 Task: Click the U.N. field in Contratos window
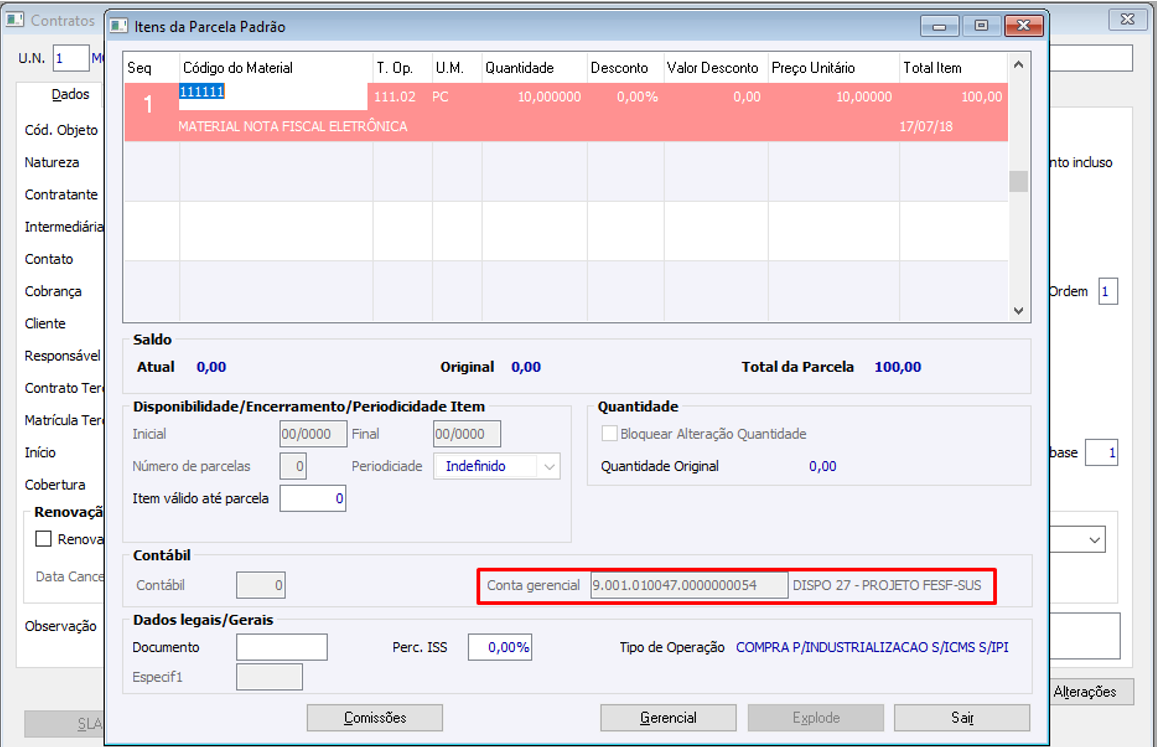pyautogui.click(x=72, y=58)
